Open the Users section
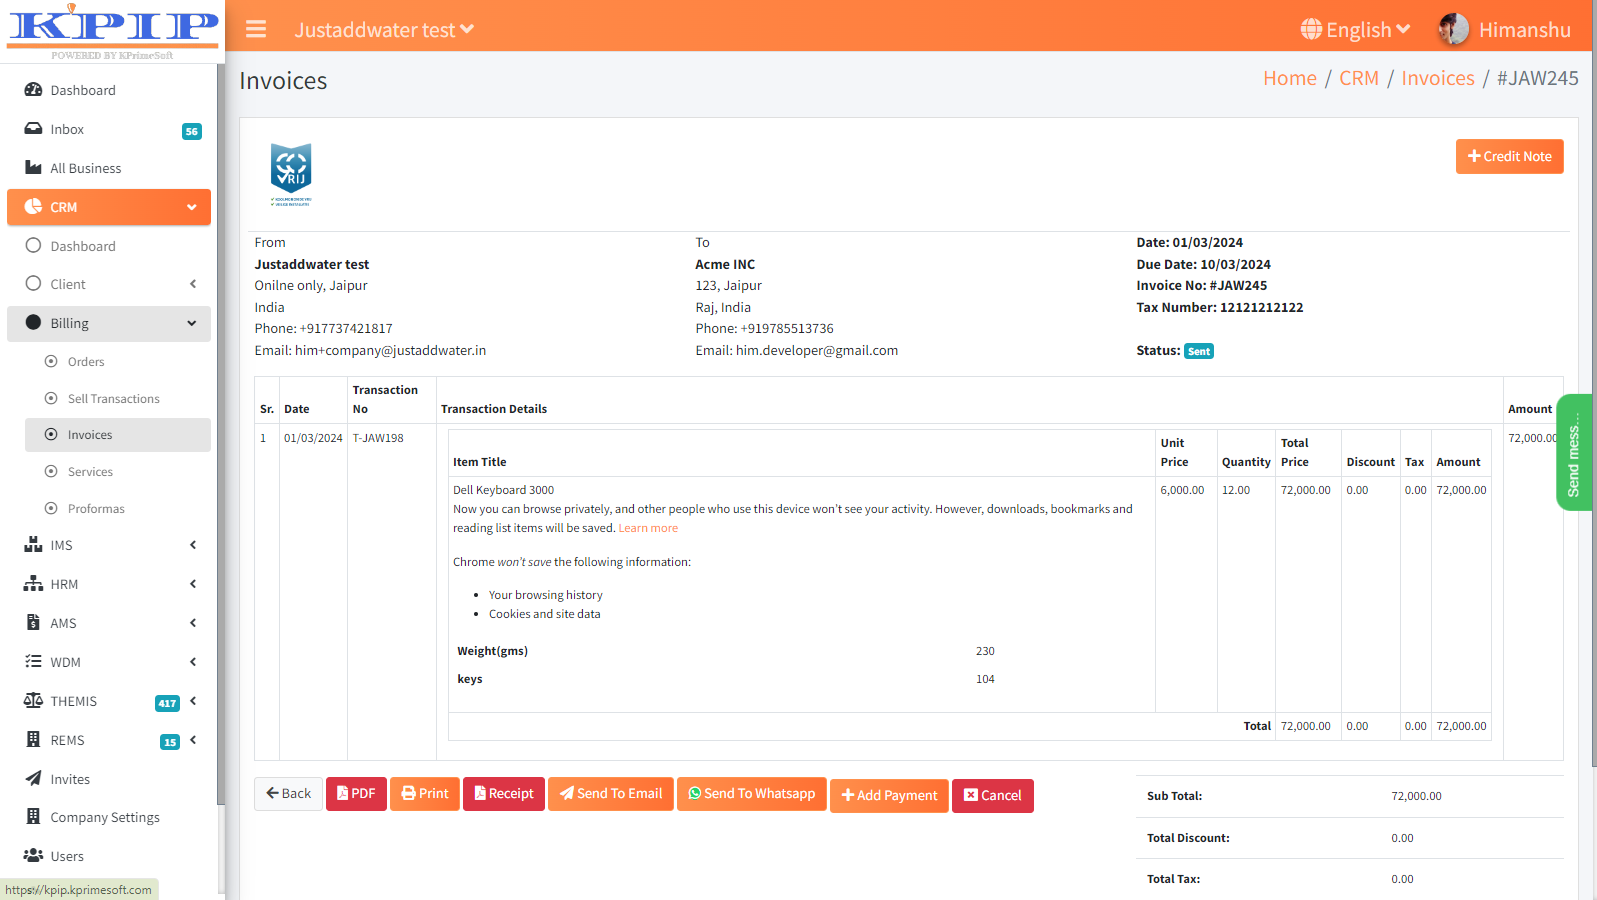The width and height of the screenshot is (1597, 900). pos(67,856)
